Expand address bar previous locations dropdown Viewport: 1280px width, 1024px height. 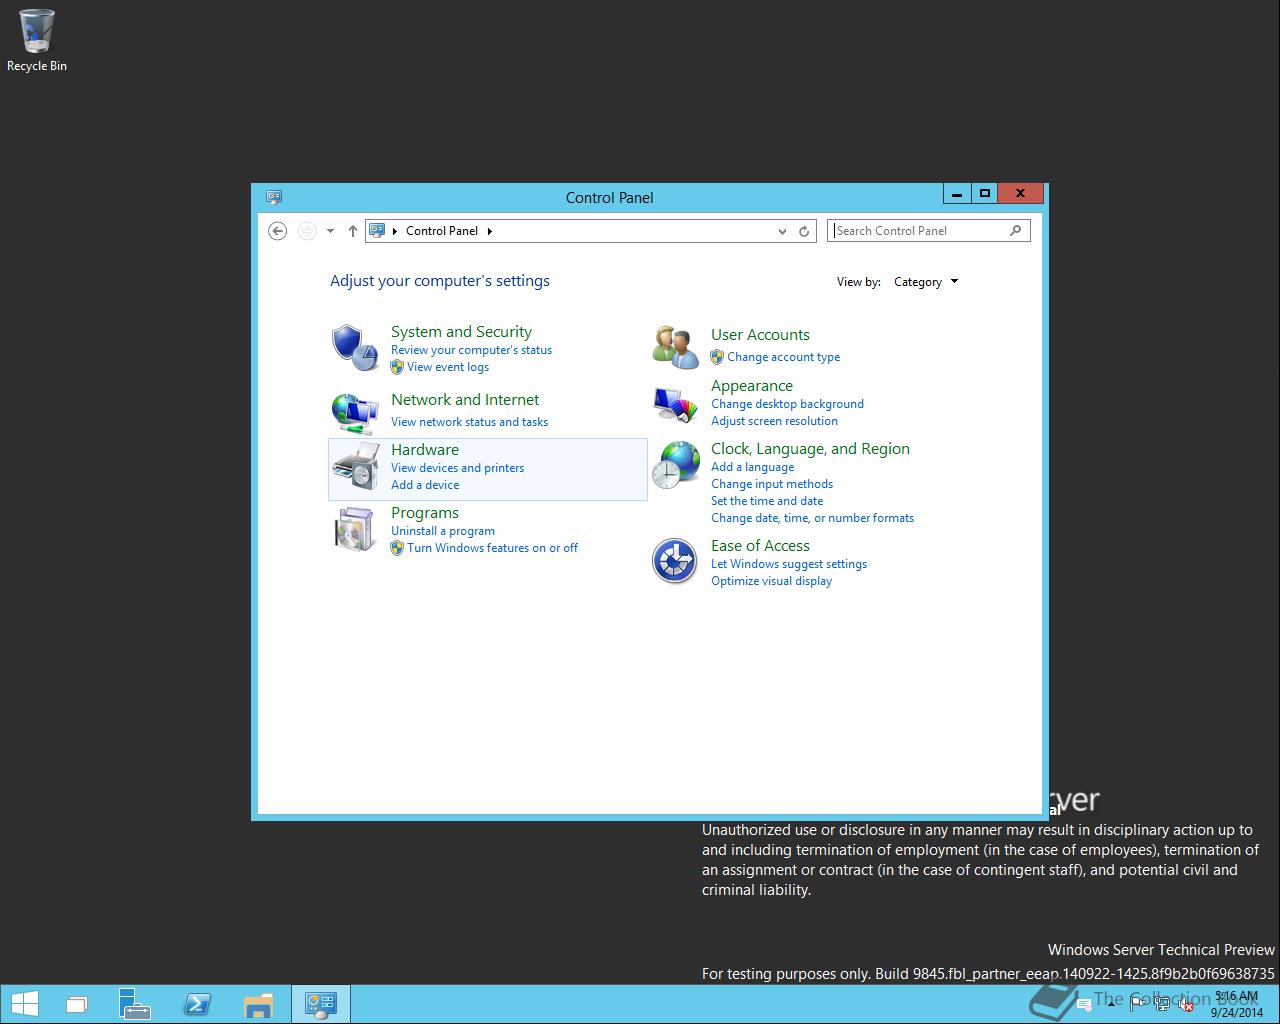point(782,231)
